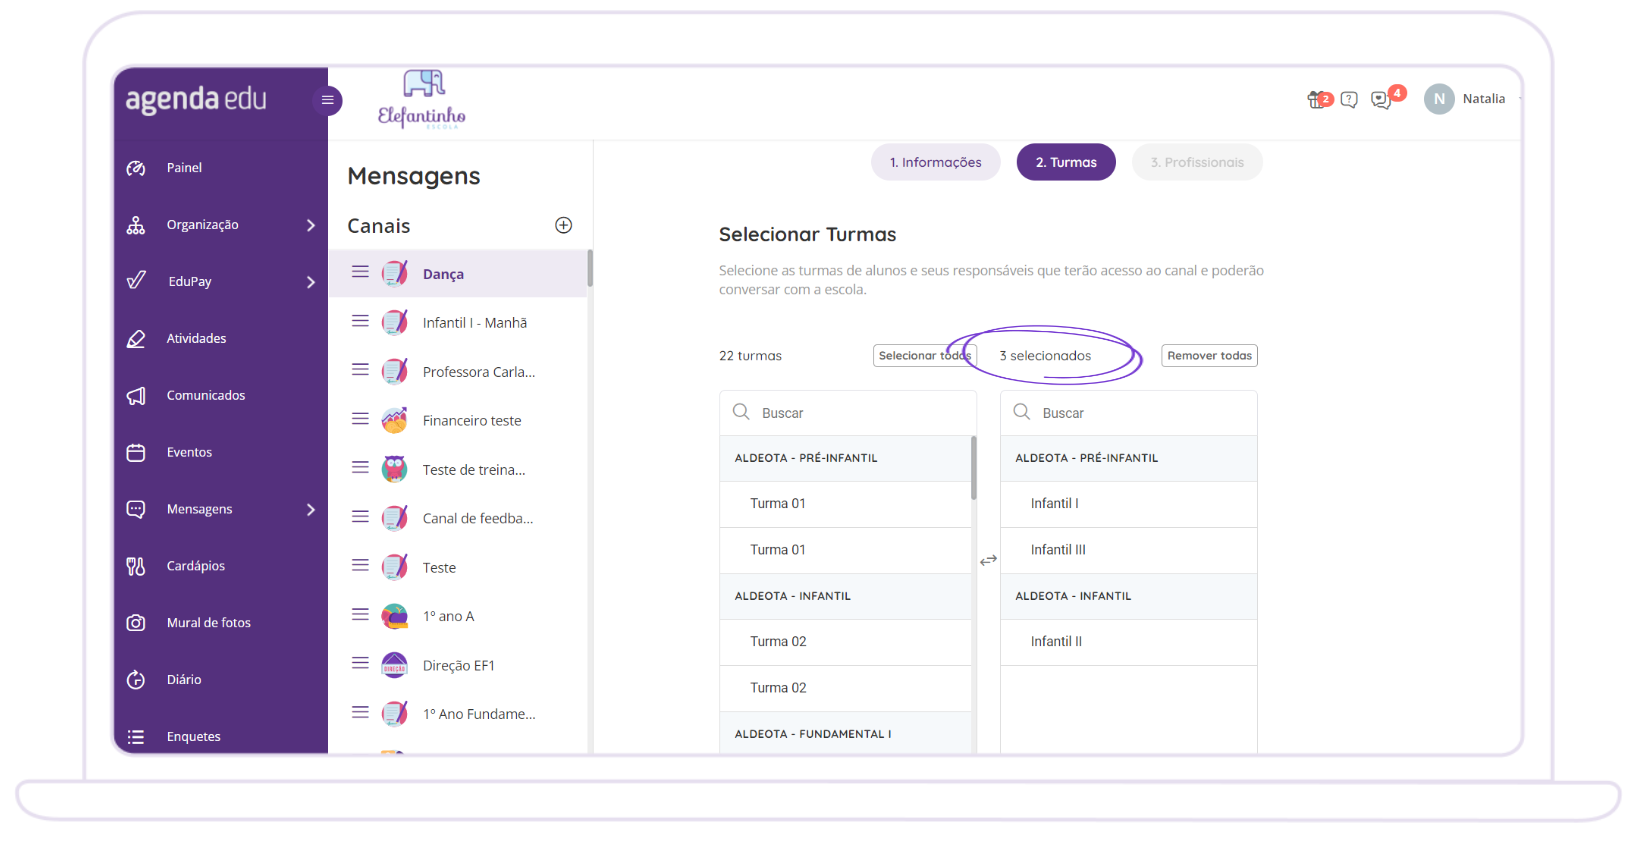
Task: Click the agenda edu logo
Action: tap(196, 99)
